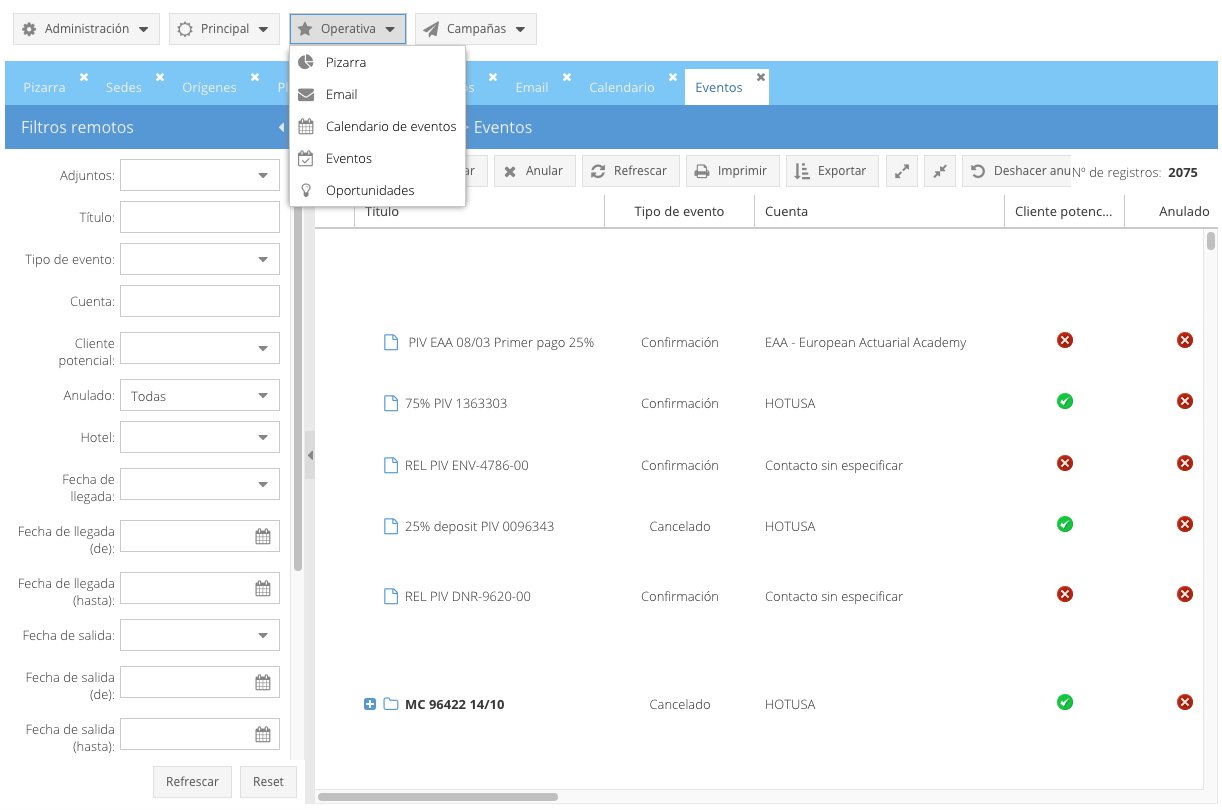Switch to the Calendario tab
Screen dimensions: 1222x810
point(622,87)
